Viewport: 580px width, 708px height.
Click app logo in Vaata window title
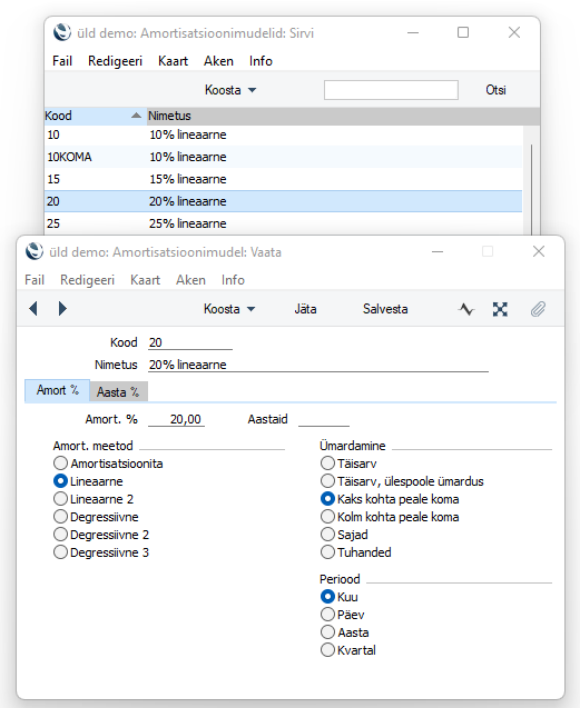34,252
